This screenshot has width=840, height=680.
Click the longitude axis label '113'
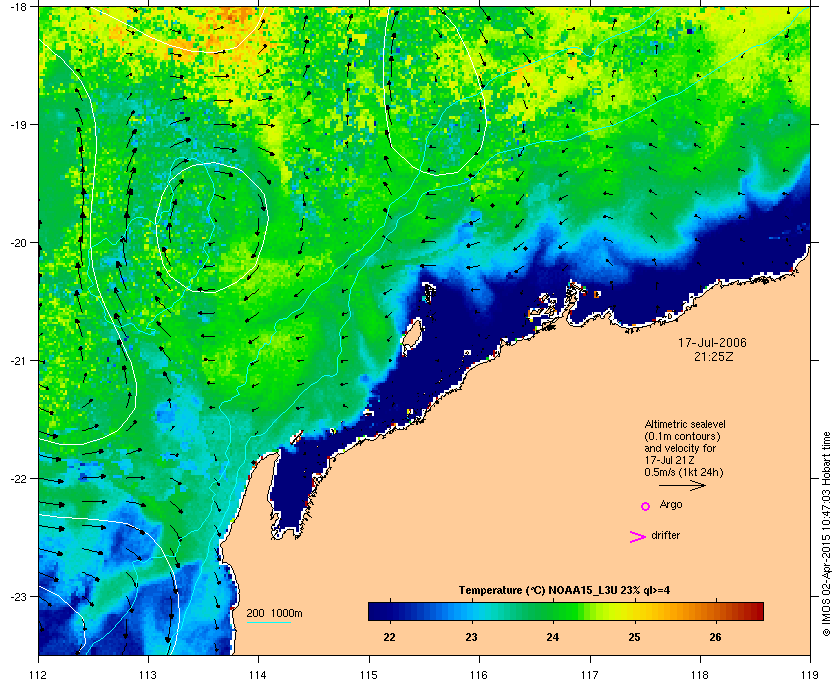(x=148, y=674)
